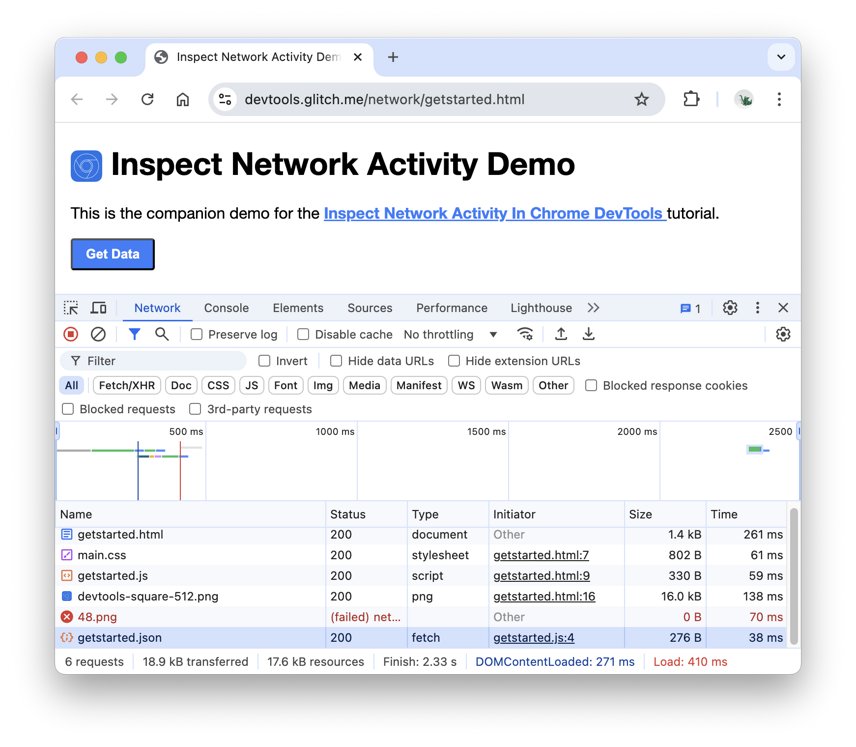
Task: Click the browser address bar URL
Action: pyautogui.click(x=384, y=99)
